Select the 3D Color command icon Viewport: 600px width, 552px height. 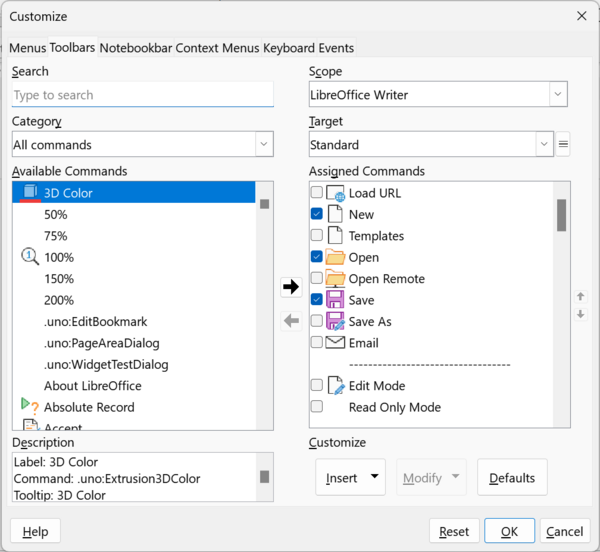[x=30, y=192]
